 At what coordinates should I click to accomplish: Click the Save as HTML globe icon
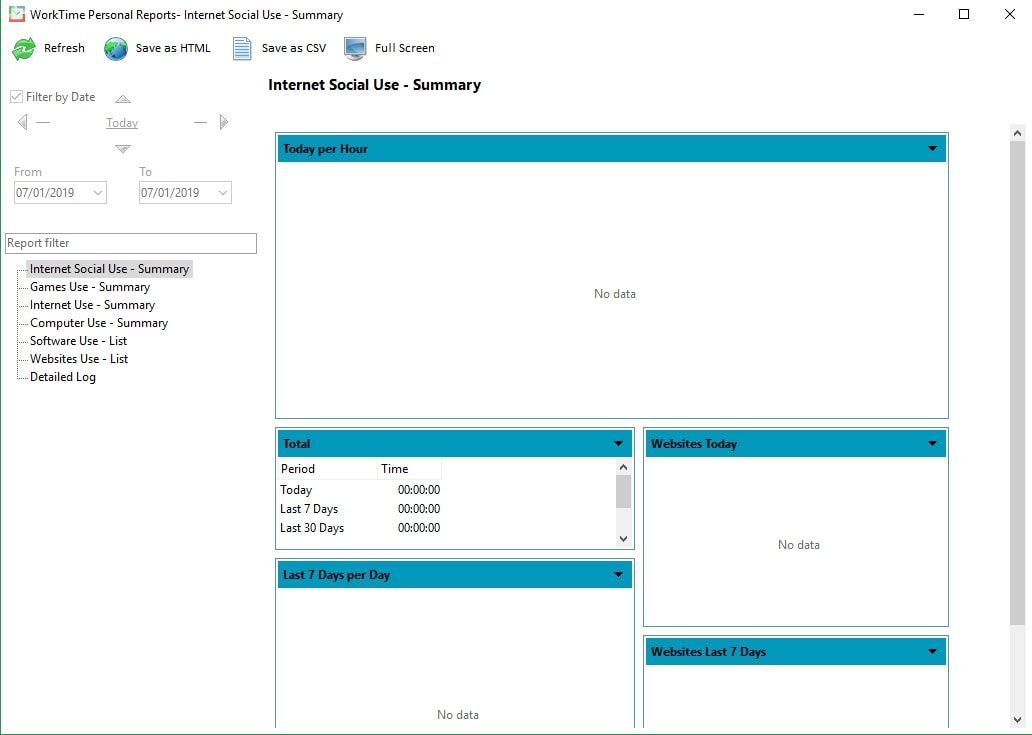116,48
